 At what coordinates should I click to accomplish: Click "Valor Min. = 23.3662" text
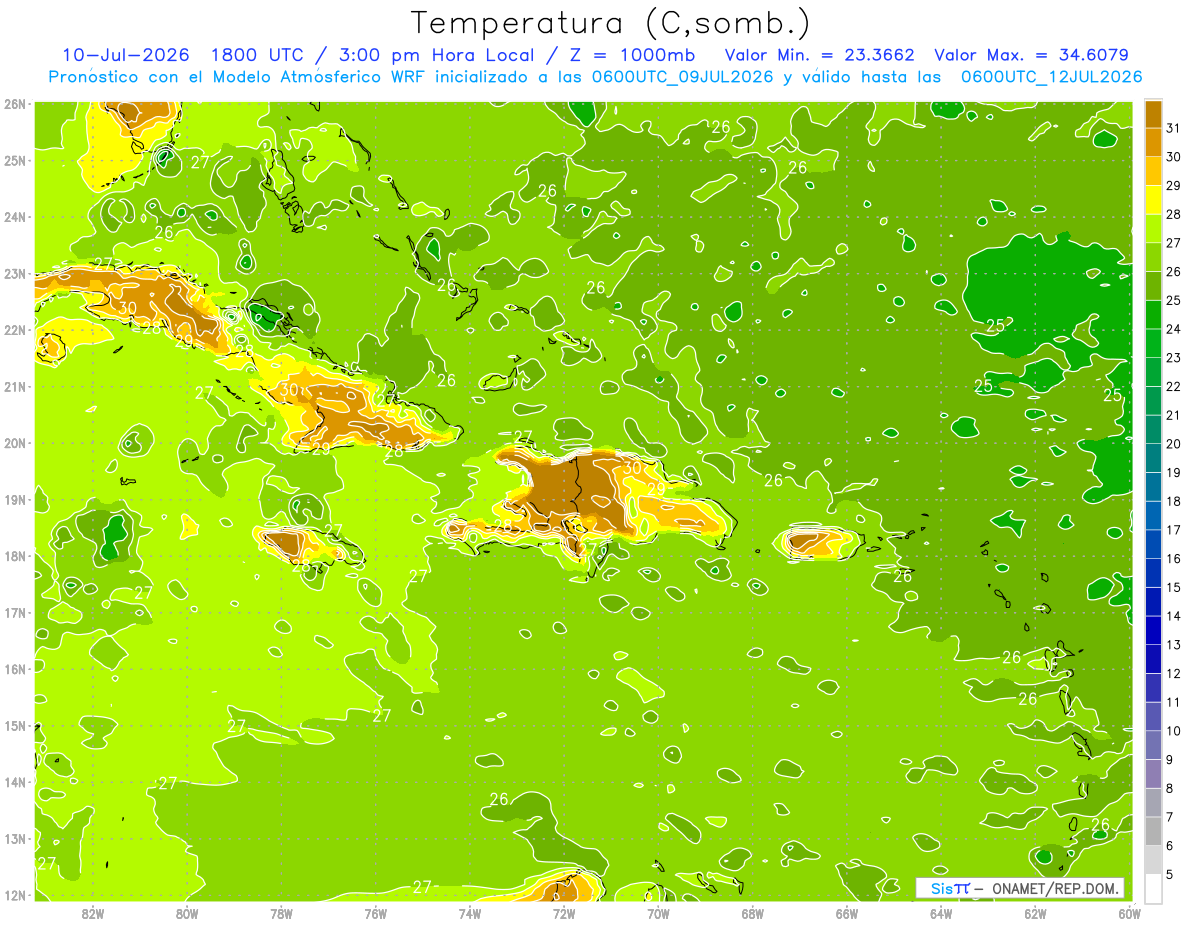(x=818, y=54)
